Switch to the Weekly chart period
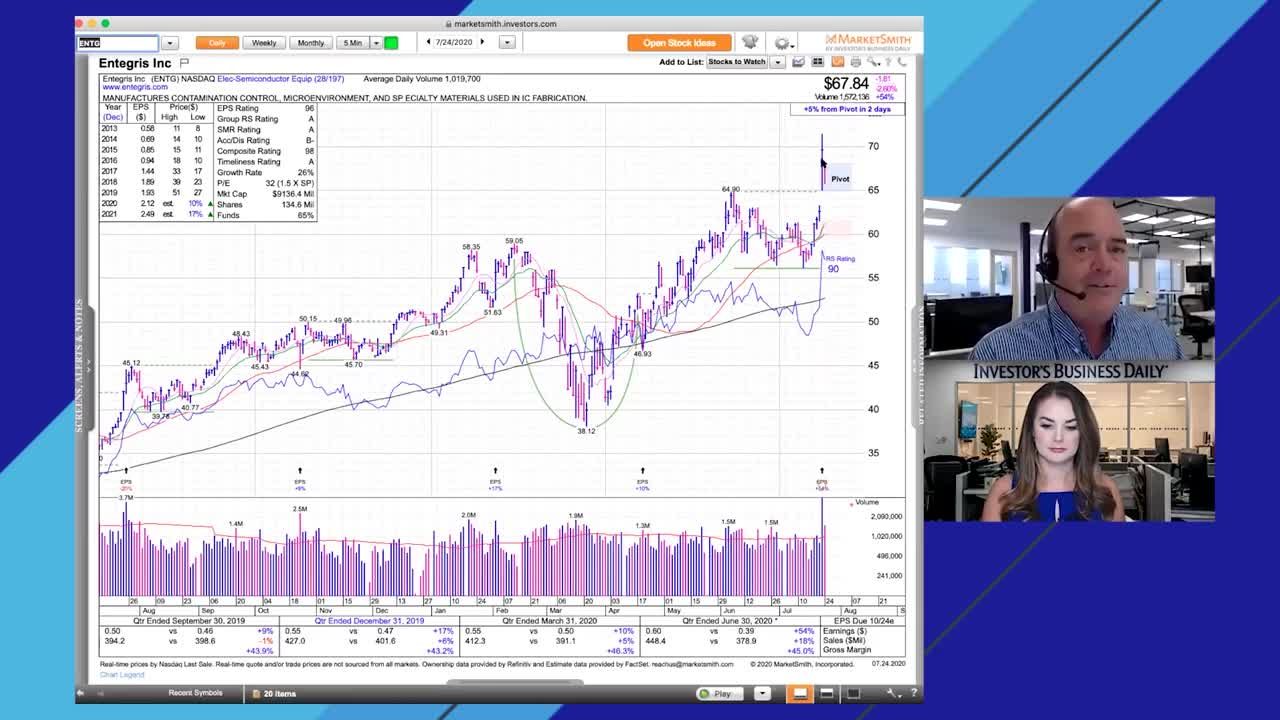 coord(264,43)
